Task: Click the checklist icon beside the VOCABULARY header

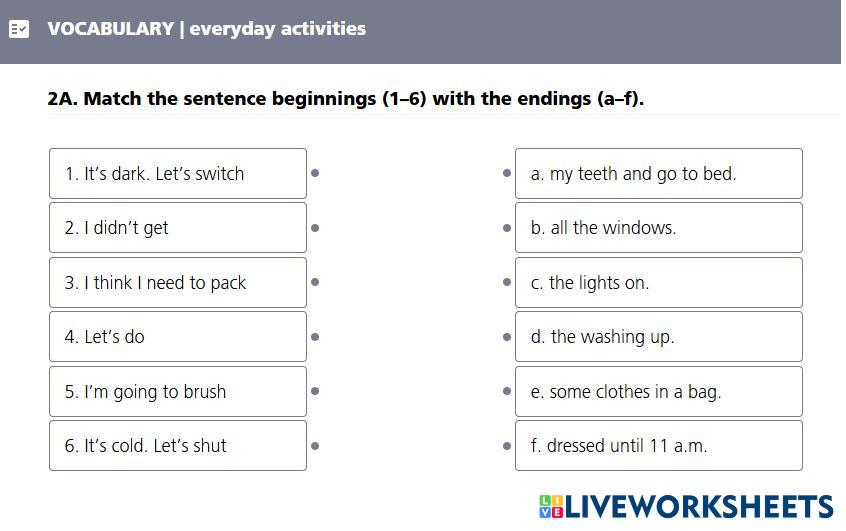Action: (x=19, y=29)
